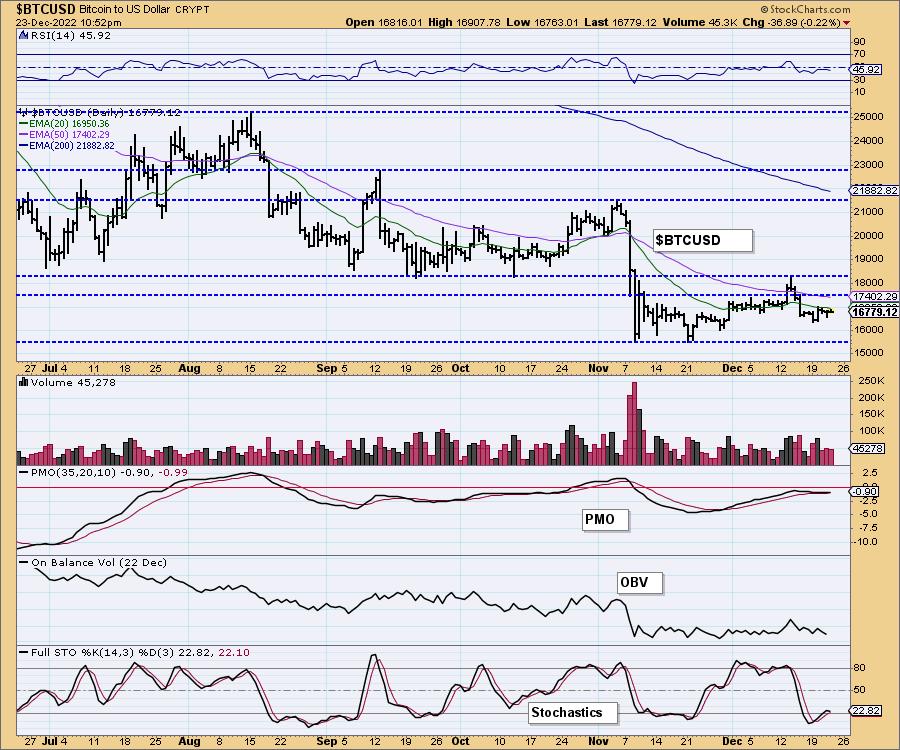
Task: Click the Last 16779.12 value
Action: (x=620, y=22)
